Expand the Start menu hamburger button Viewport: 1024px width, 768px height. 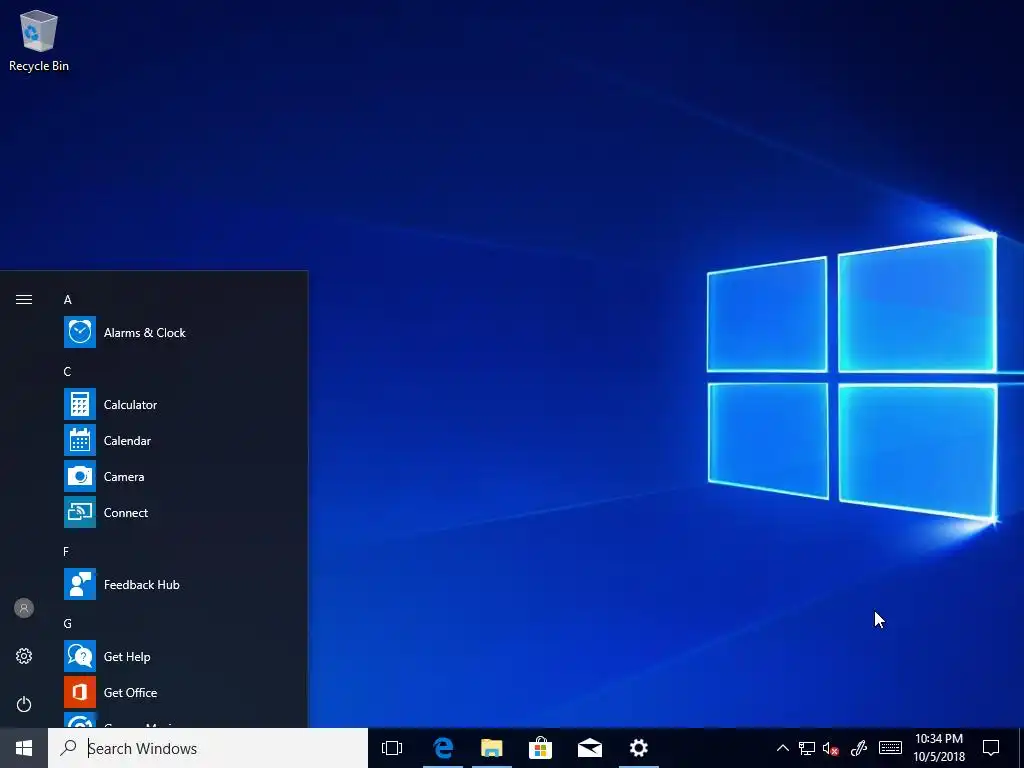[24, 299]
